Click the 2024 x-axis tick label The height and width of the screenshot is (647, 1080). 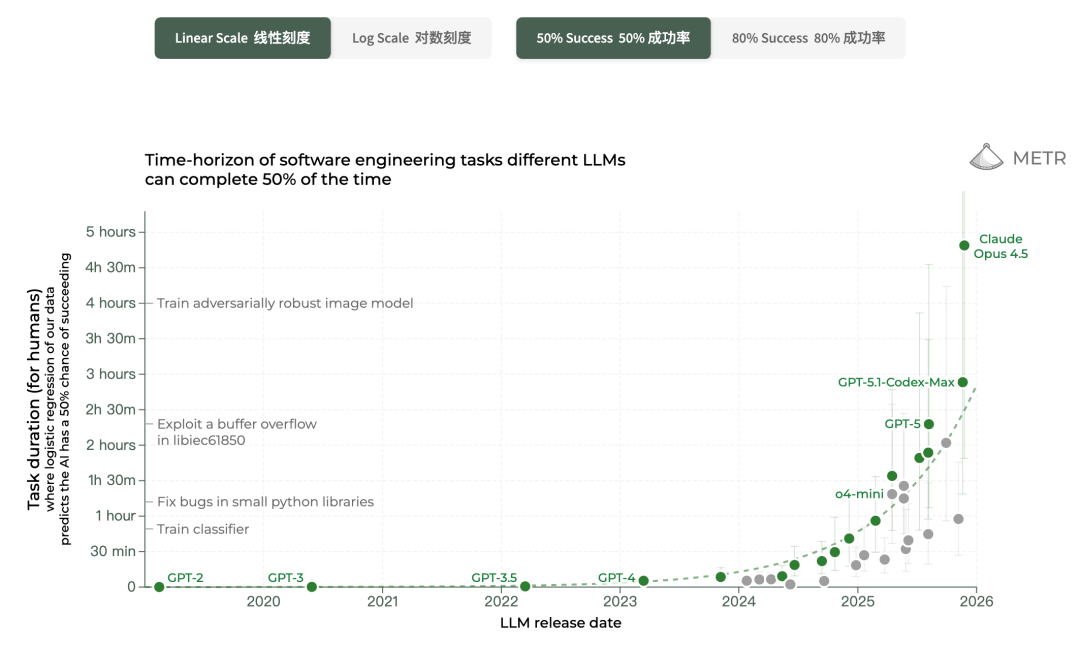pyautogui.click(x=738, y=602)
